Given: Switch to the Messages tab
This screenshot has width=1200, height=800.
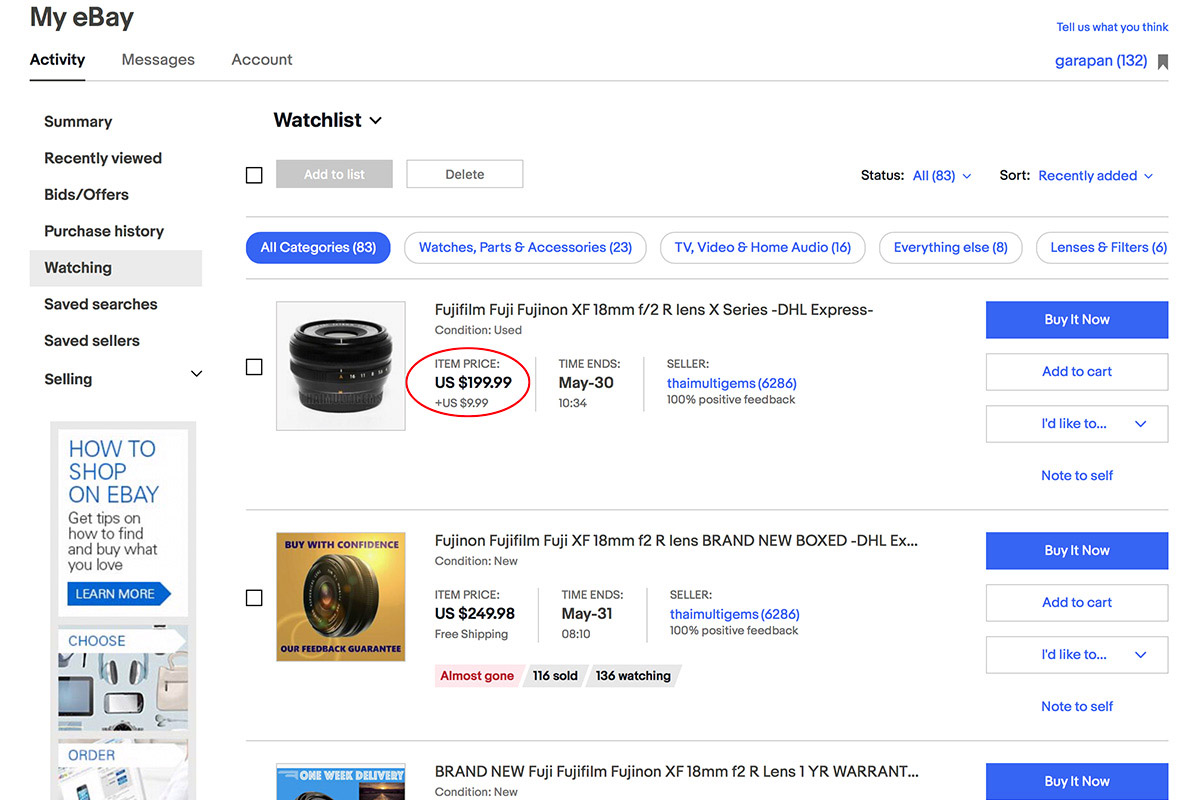Looking at the screenshot, I should (x=158, y=60).
